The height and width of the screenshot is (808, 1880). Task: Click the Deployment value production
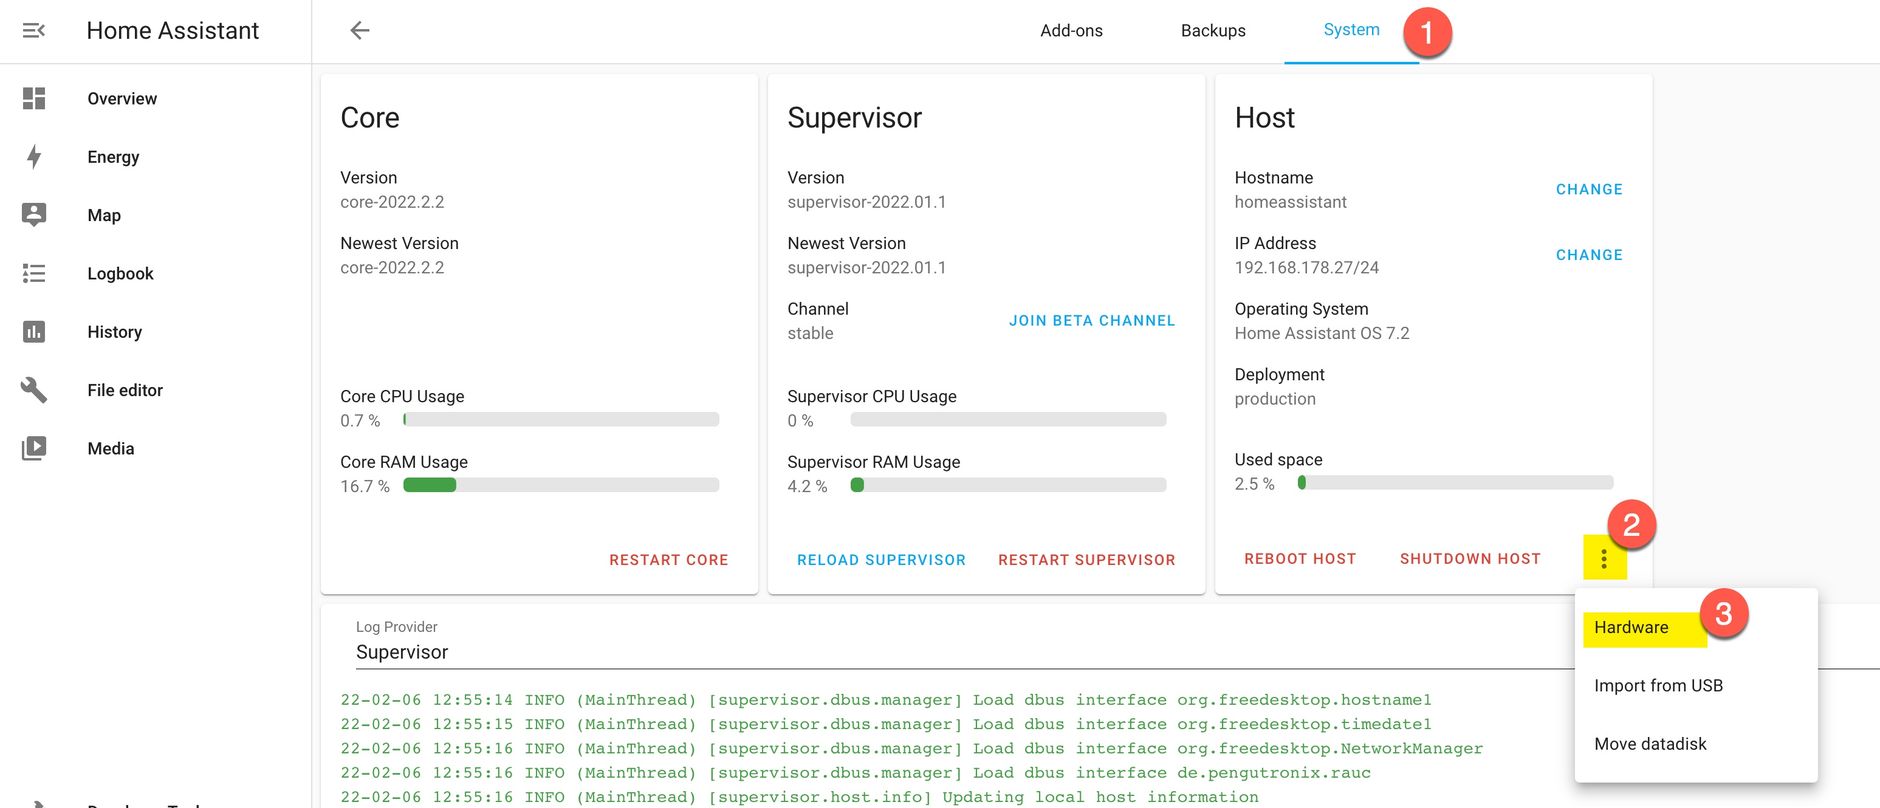tap(1275, 399)
